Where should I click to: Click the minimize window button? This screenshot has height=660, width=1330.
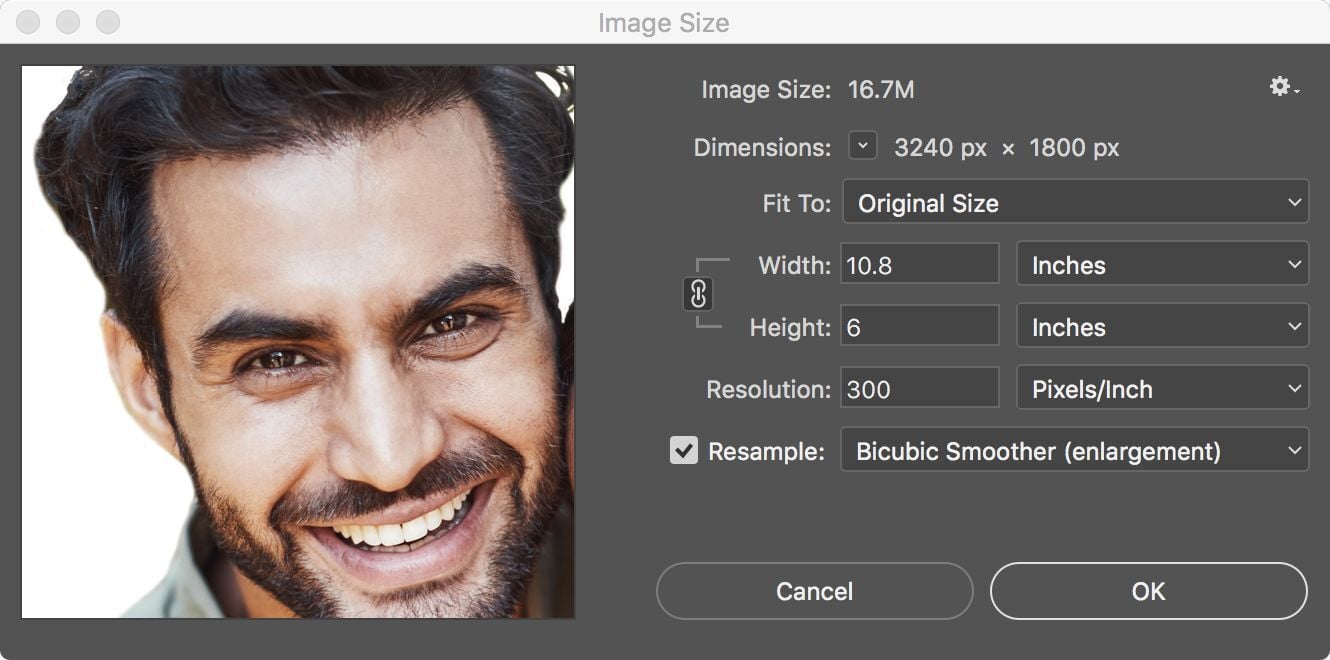click(69, 22)
